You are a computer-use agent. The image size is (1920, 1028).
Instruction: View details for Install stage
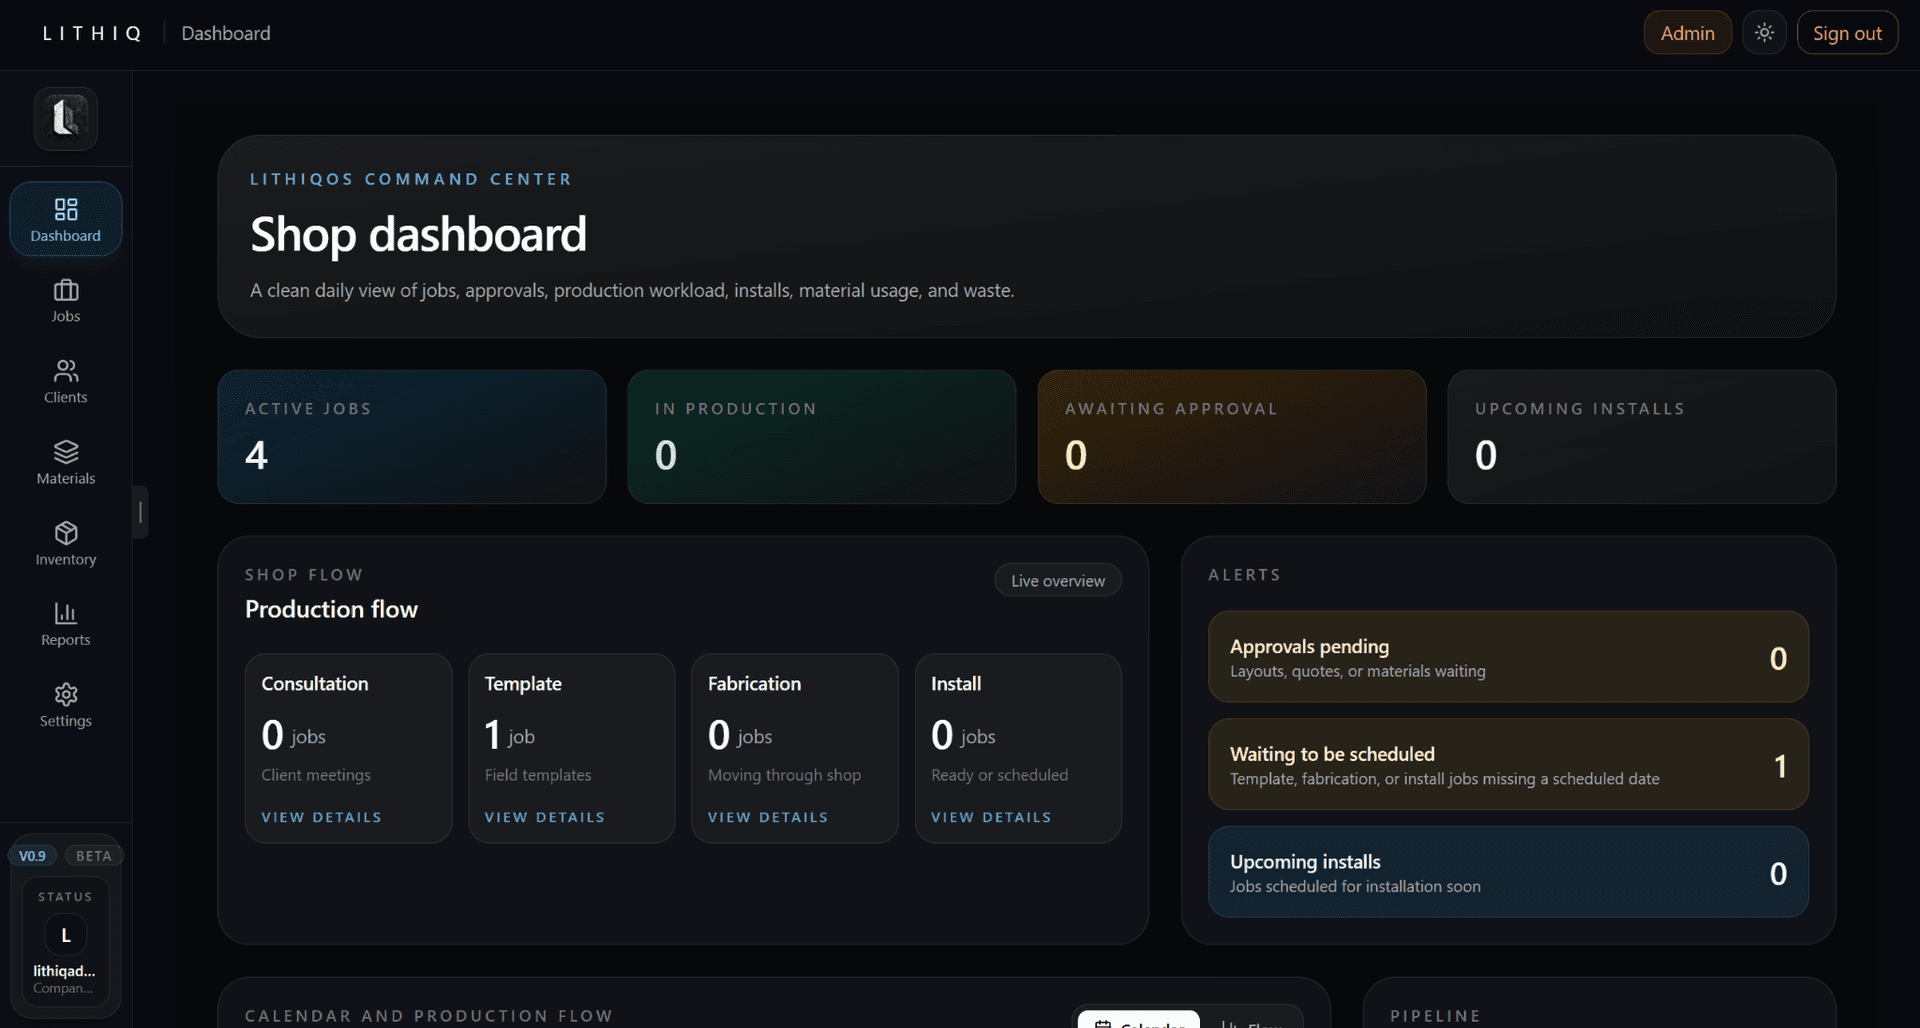tap(991, 817)
